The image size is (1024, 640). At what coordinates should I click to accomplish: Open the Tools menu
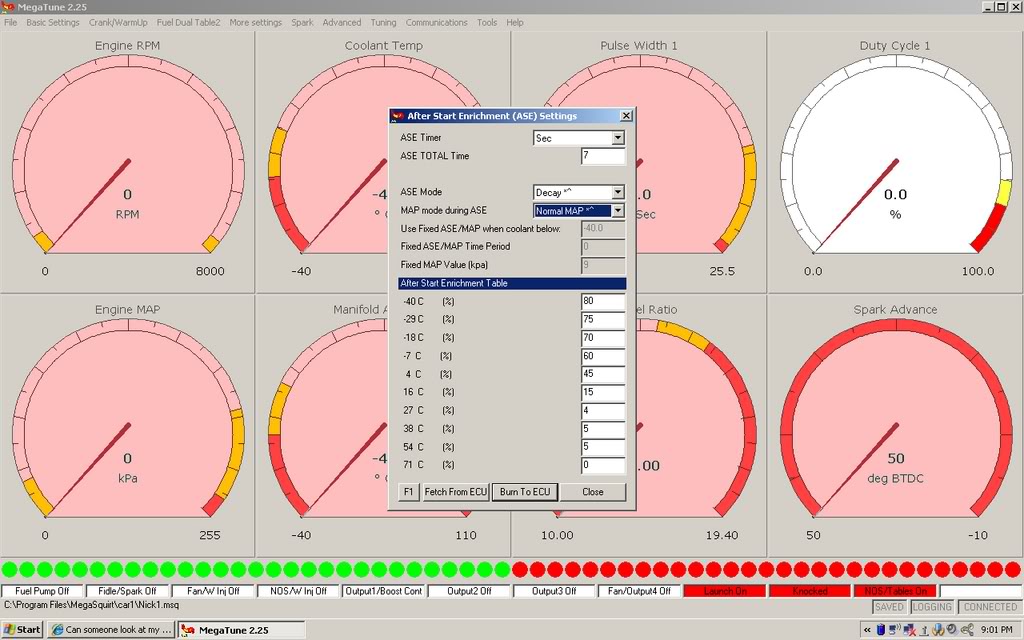tap(487, 22)
